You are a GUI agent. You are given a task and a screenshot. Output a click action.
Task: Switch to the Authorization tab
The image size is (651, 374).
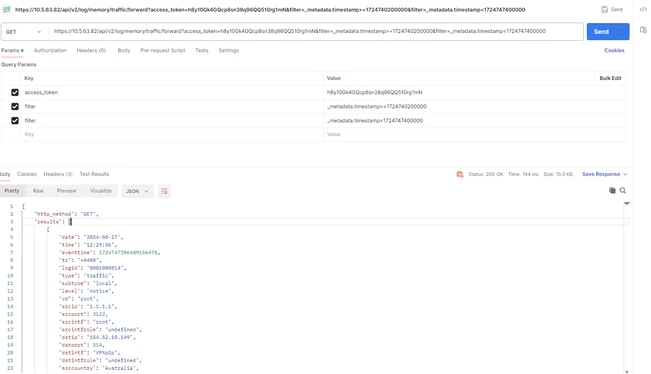tap(50, 50)
